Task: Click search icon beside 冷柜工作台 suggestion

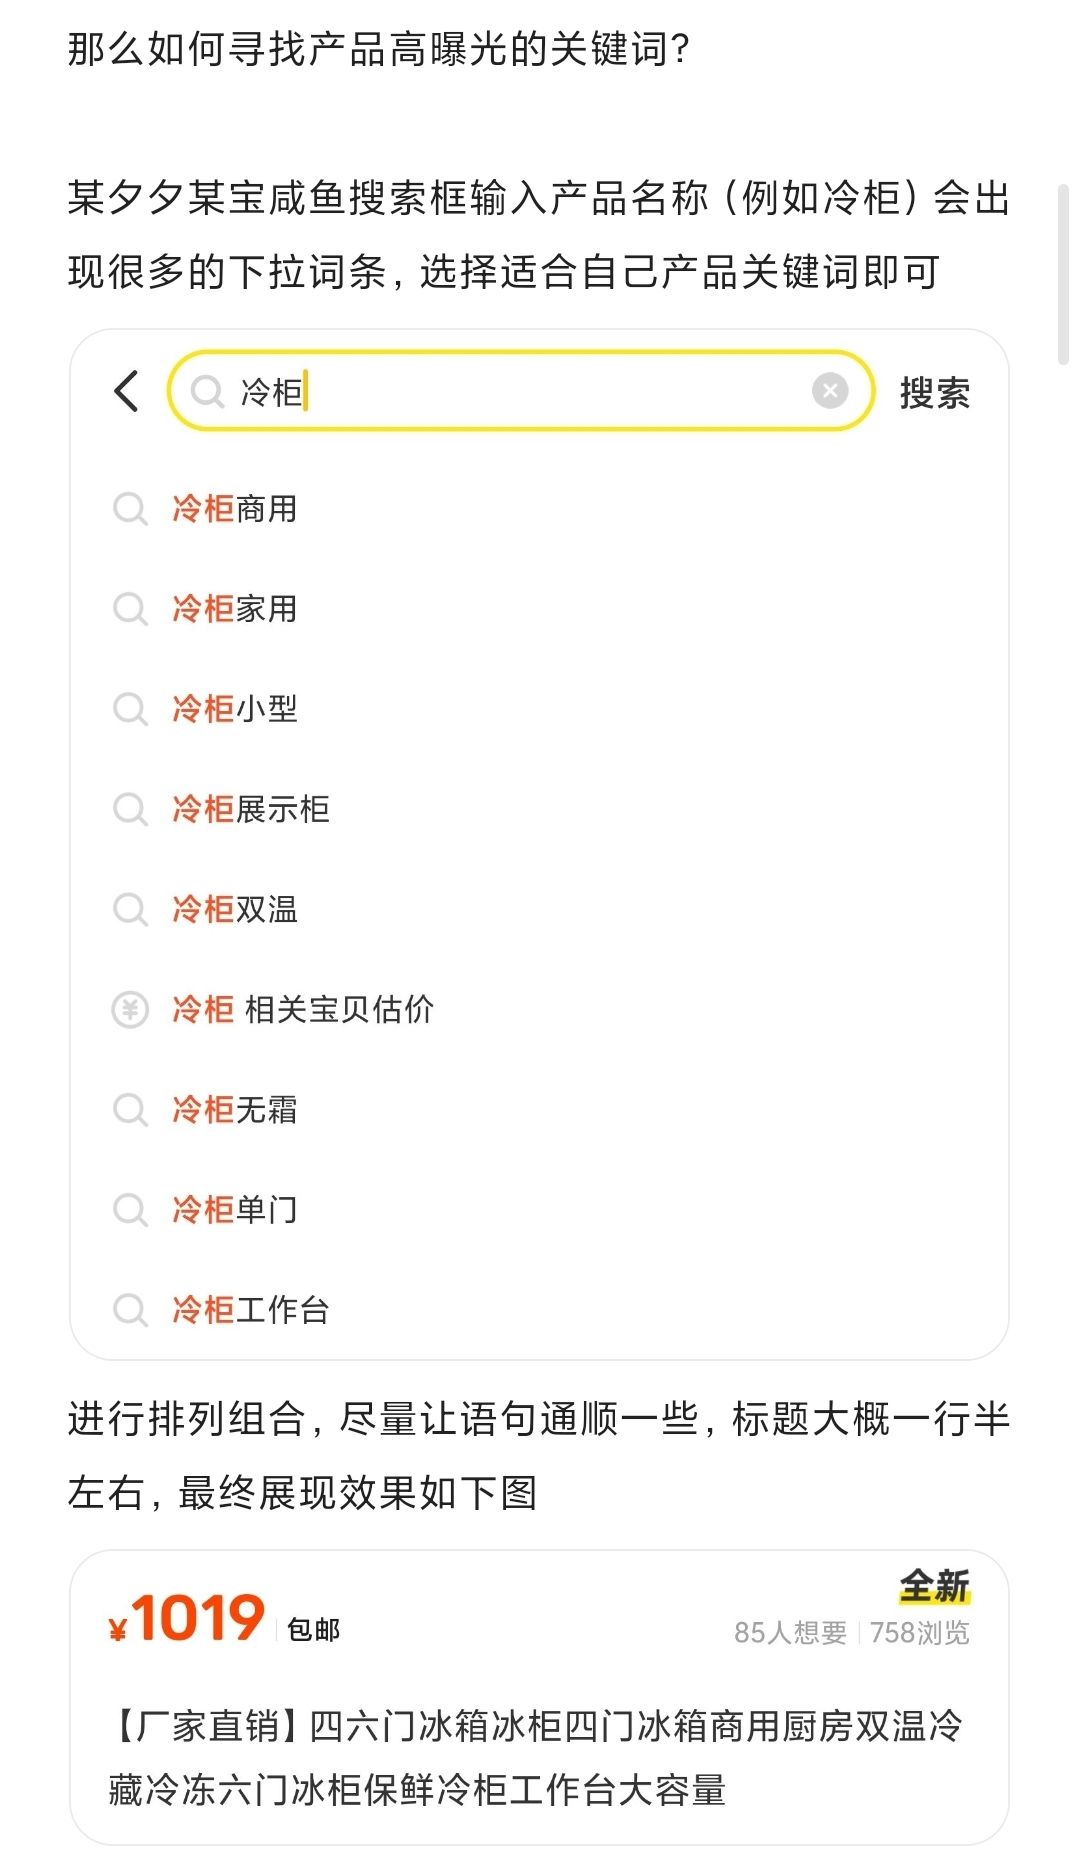Action: [130, 1310]
